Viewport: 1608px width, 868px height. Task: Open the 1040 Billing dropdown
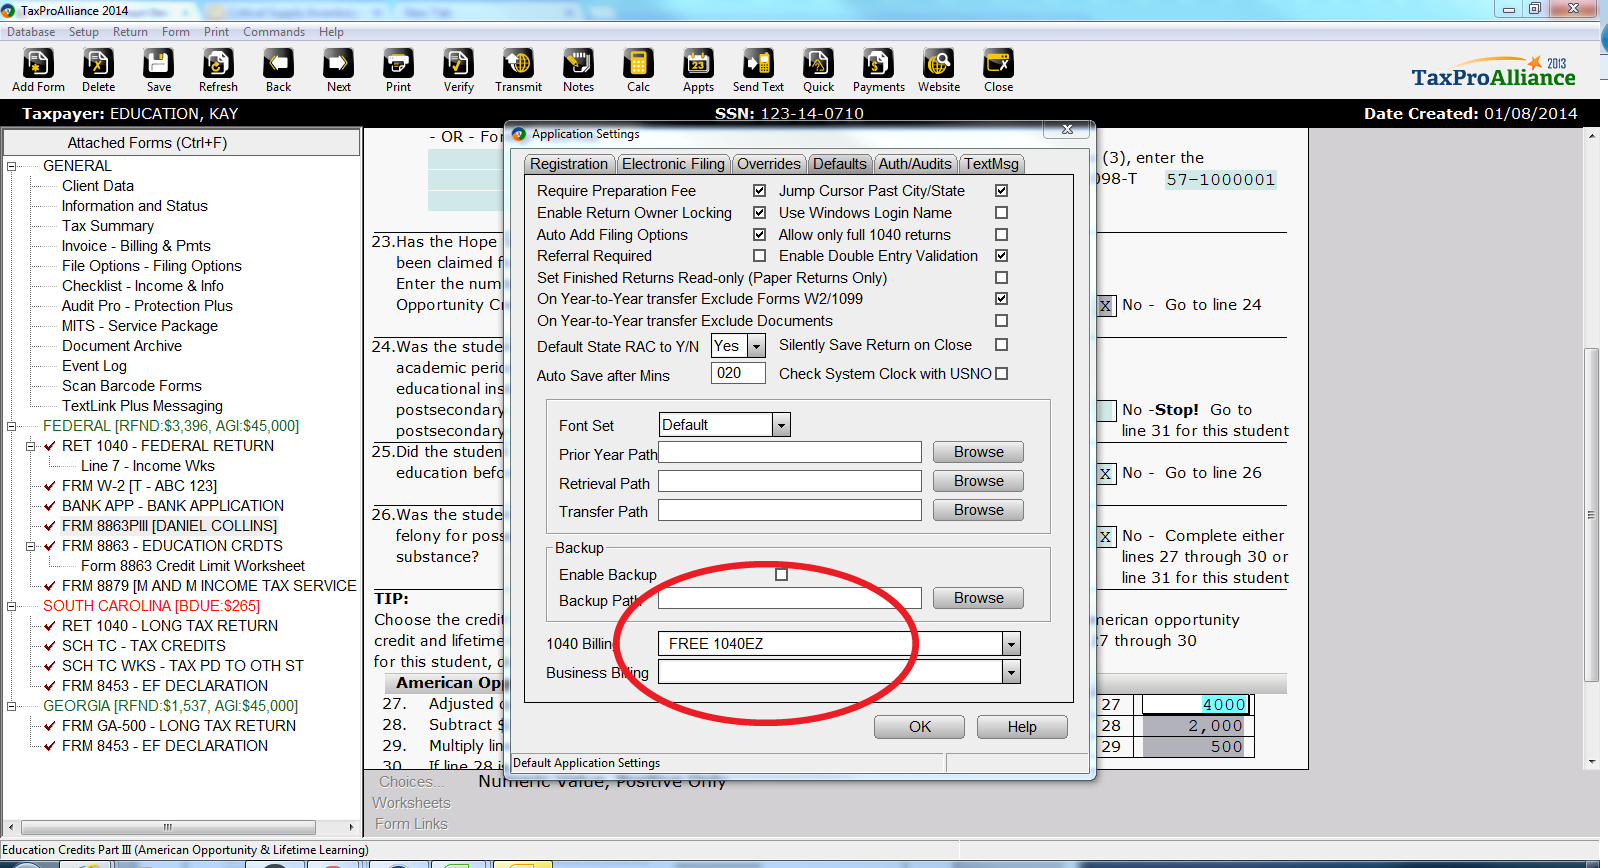coord(1011,644)
